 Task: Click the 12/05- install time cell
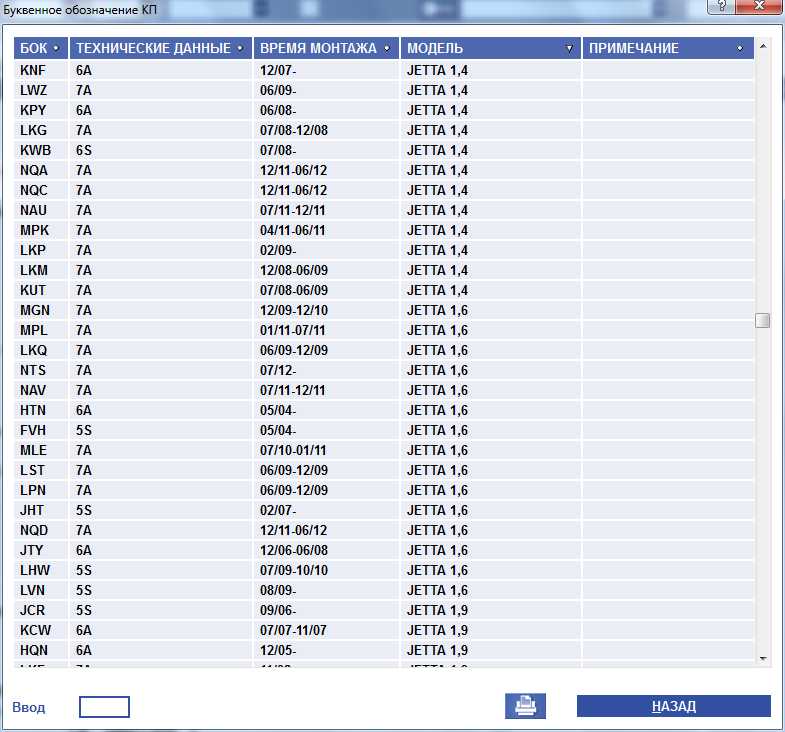tap(278, 650)
